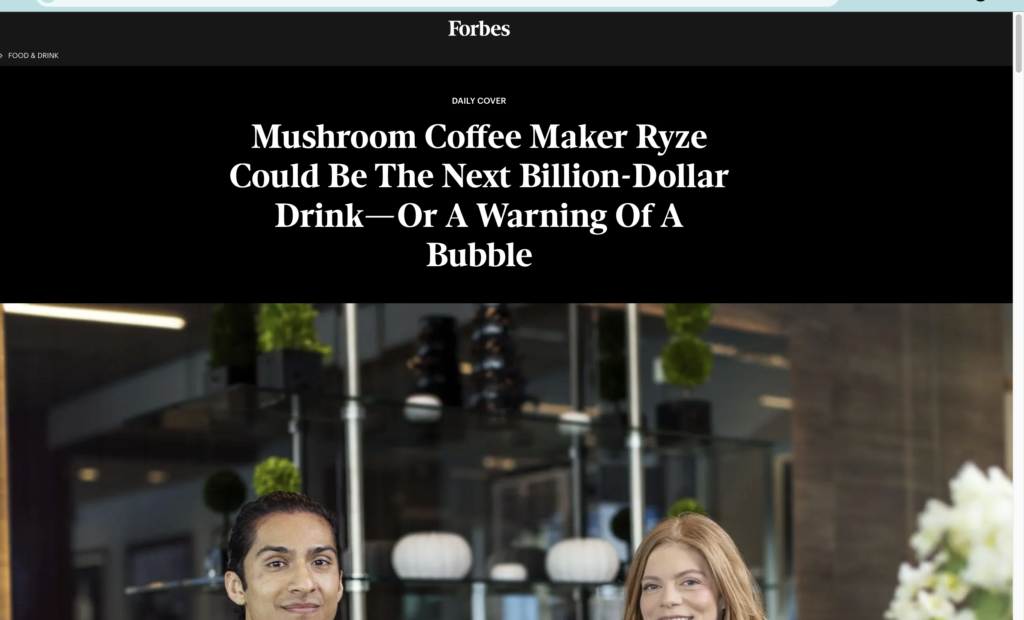Open the Forbes homepage logo
Image resolution: width=1024 pixels, height=620 pixels.
[x=479, y=29]
